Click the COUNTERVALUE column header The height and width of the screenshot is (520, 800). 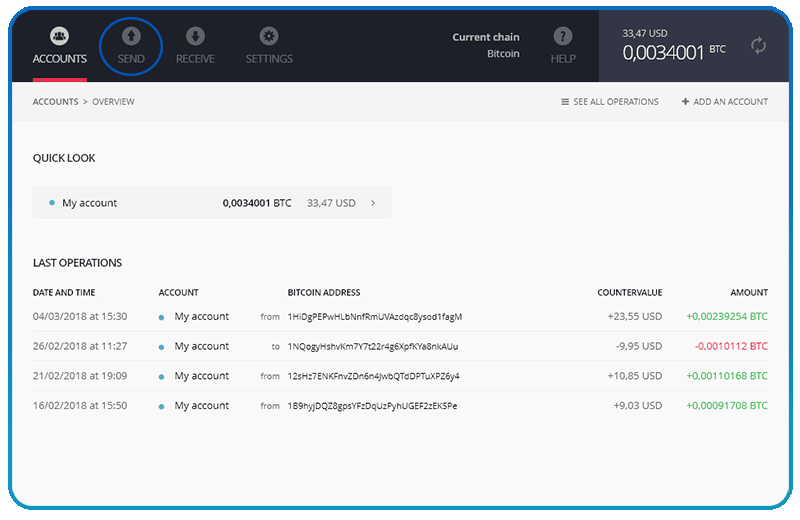click(630, 292)
